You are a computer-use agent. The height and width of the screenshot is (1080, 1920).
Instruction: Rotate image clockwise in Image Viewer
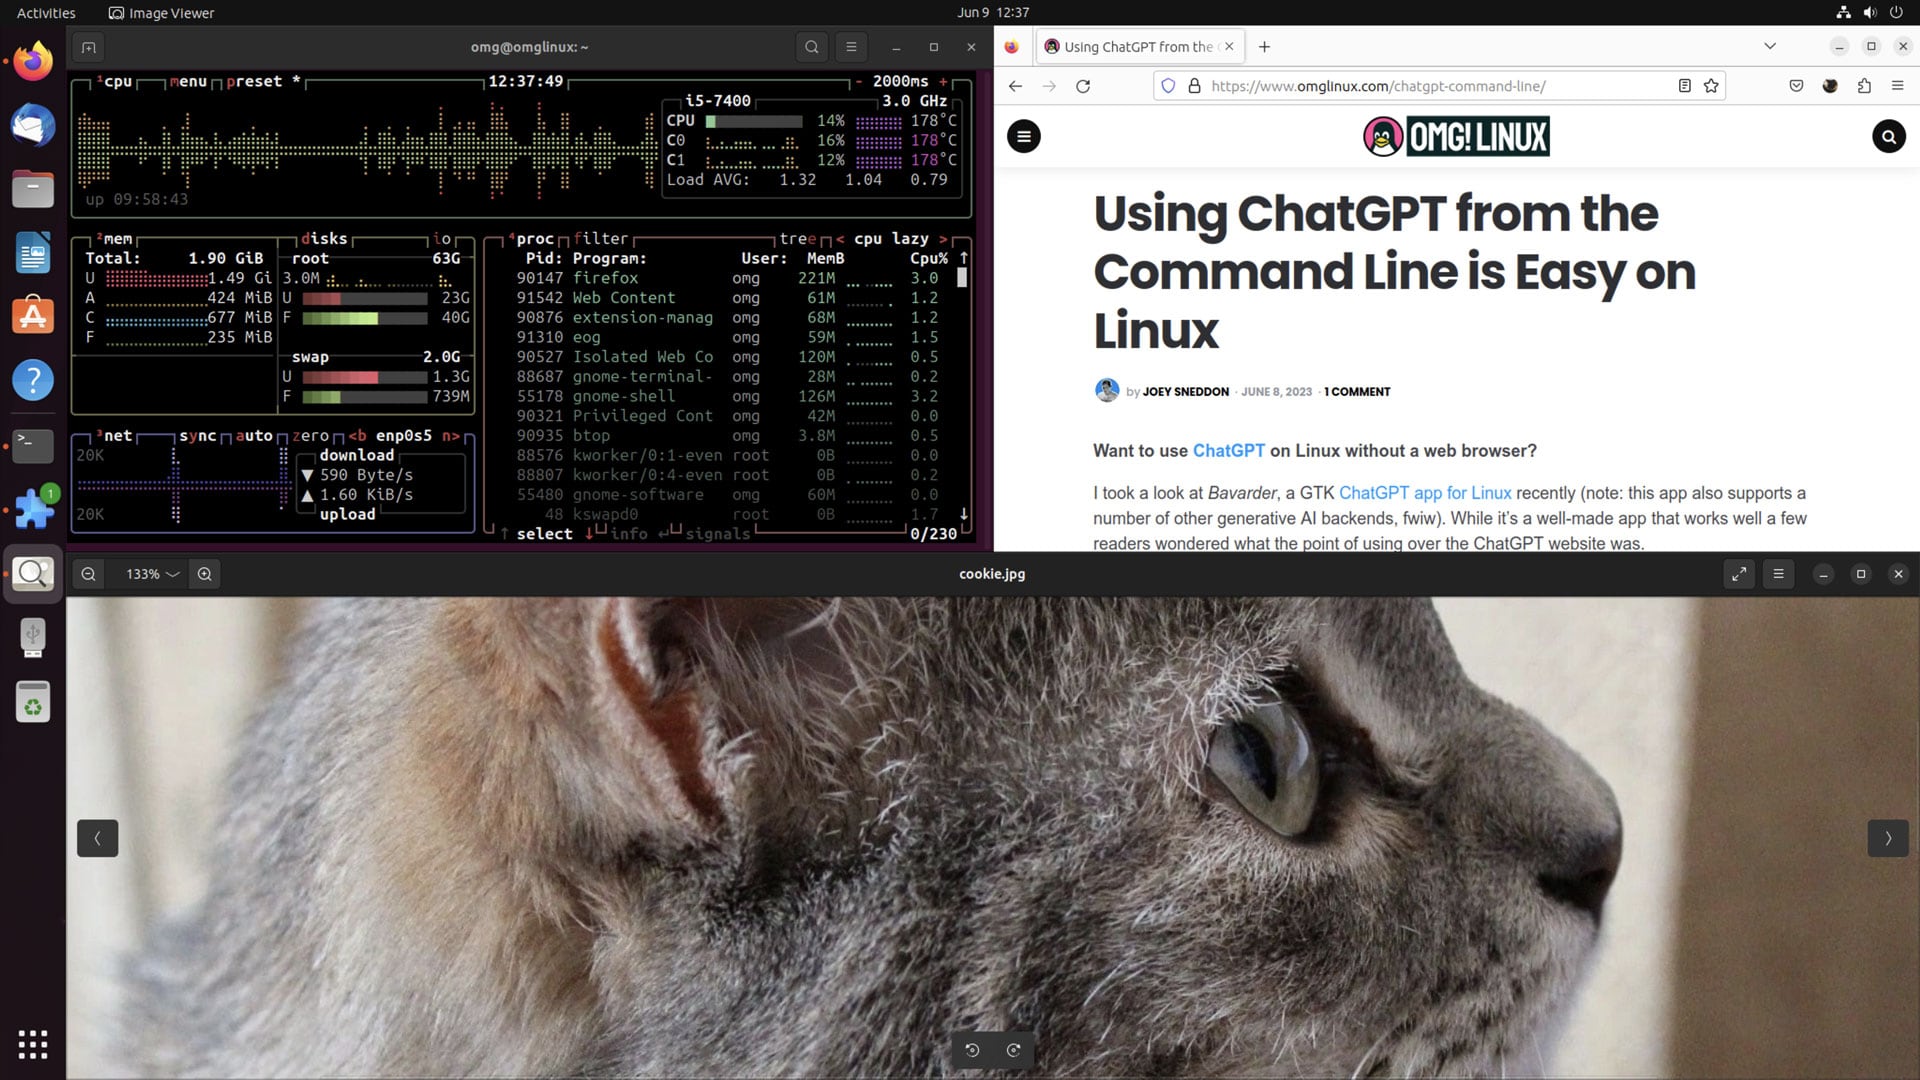[x=1013, y=1050]
